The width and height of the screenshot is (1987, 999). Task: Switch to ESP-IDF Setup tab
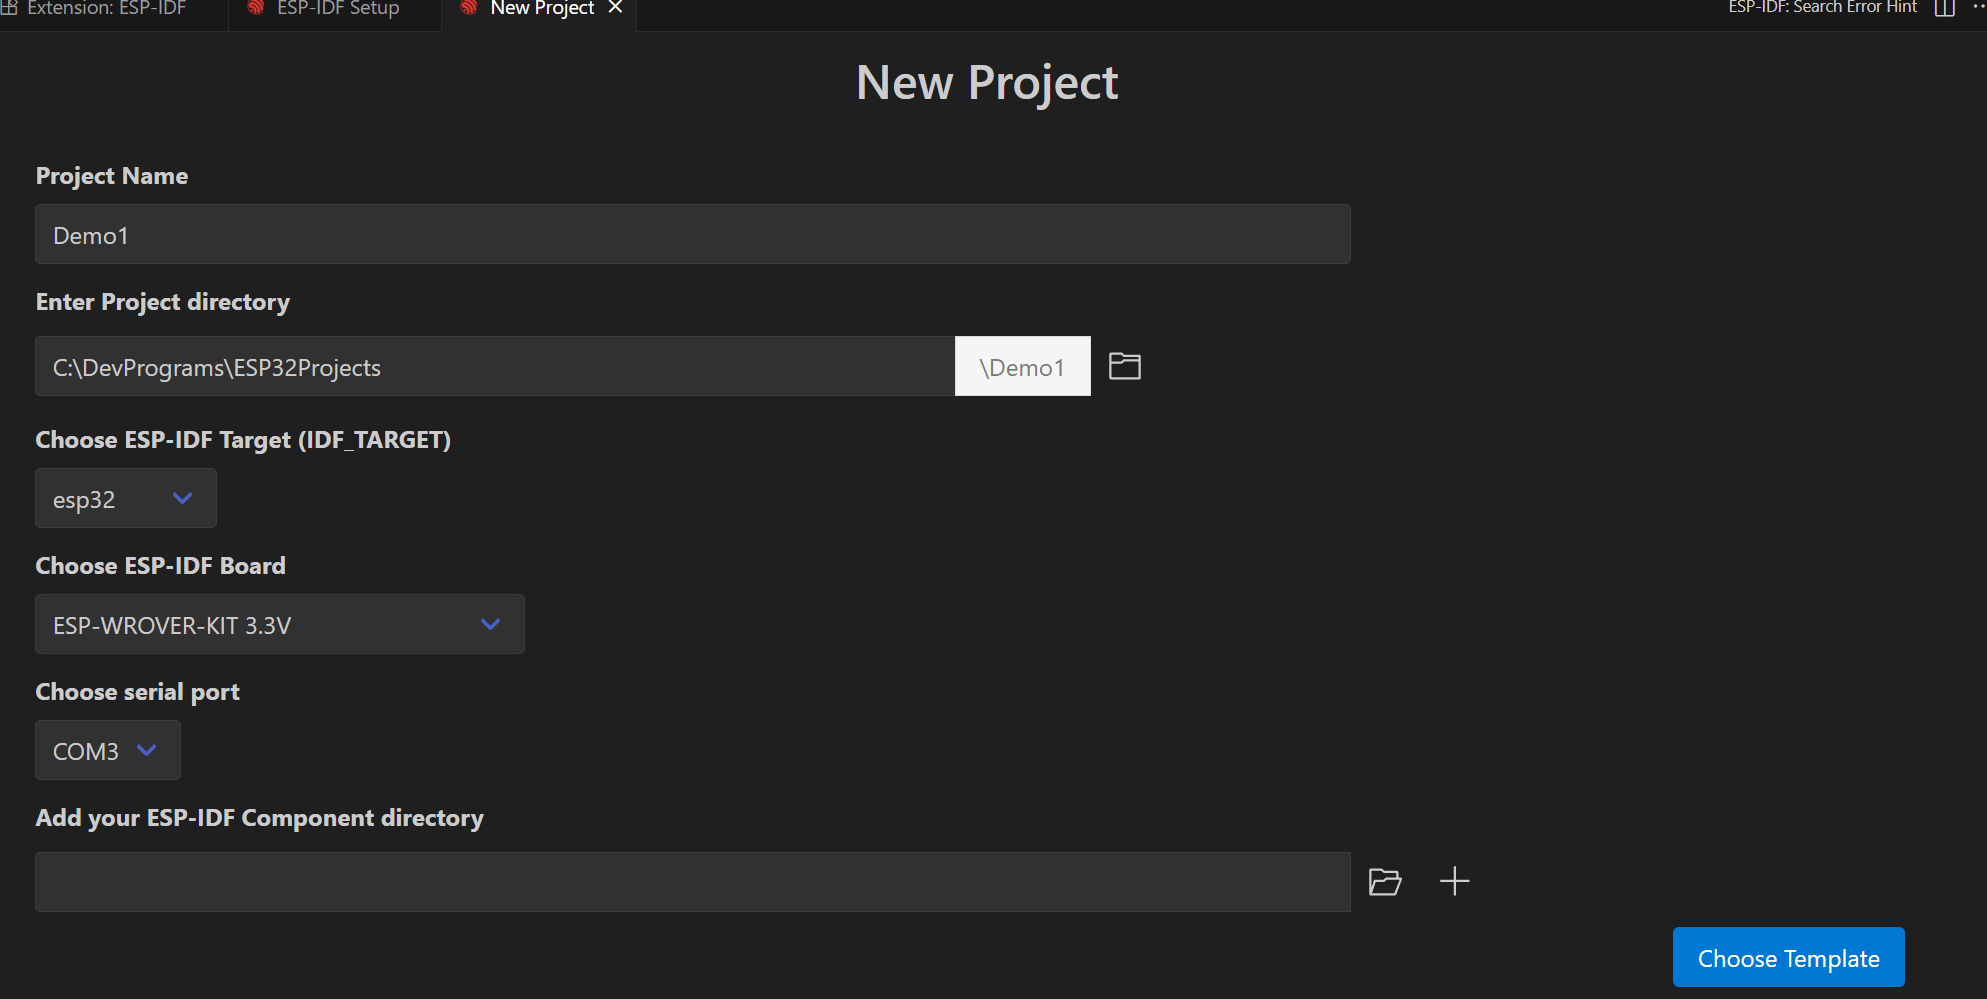click(338, 9)
